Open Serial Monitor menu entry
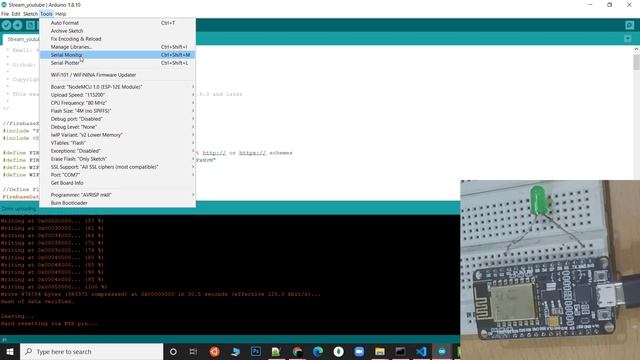This screenshot has width=640, height=360. point(118,55)
